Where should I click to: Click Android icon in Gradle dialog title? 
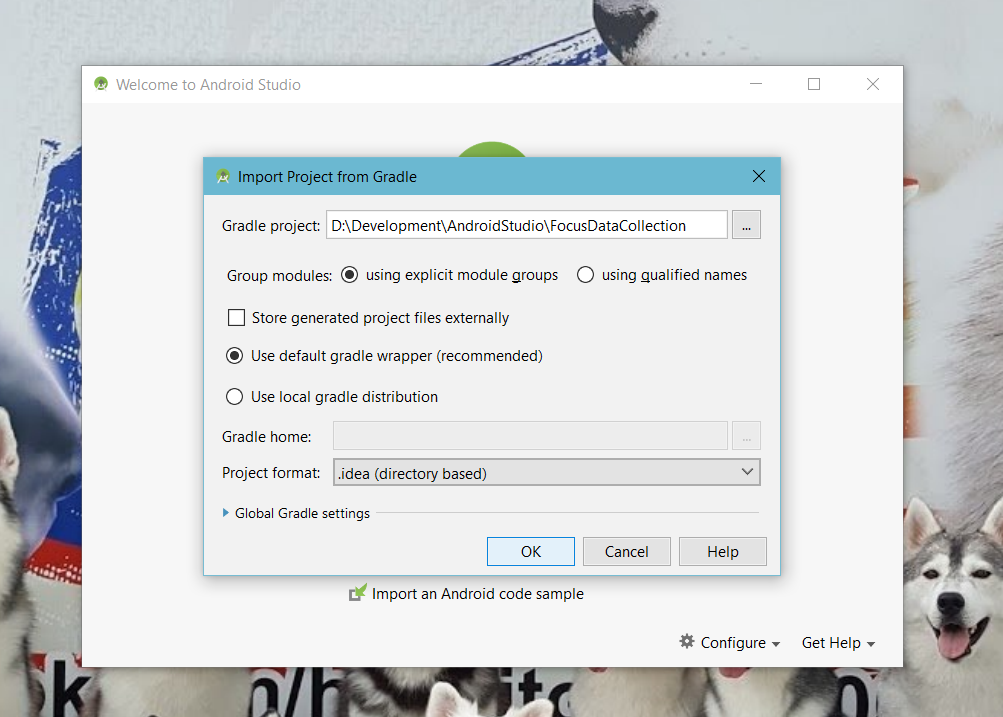pos(223,177)
